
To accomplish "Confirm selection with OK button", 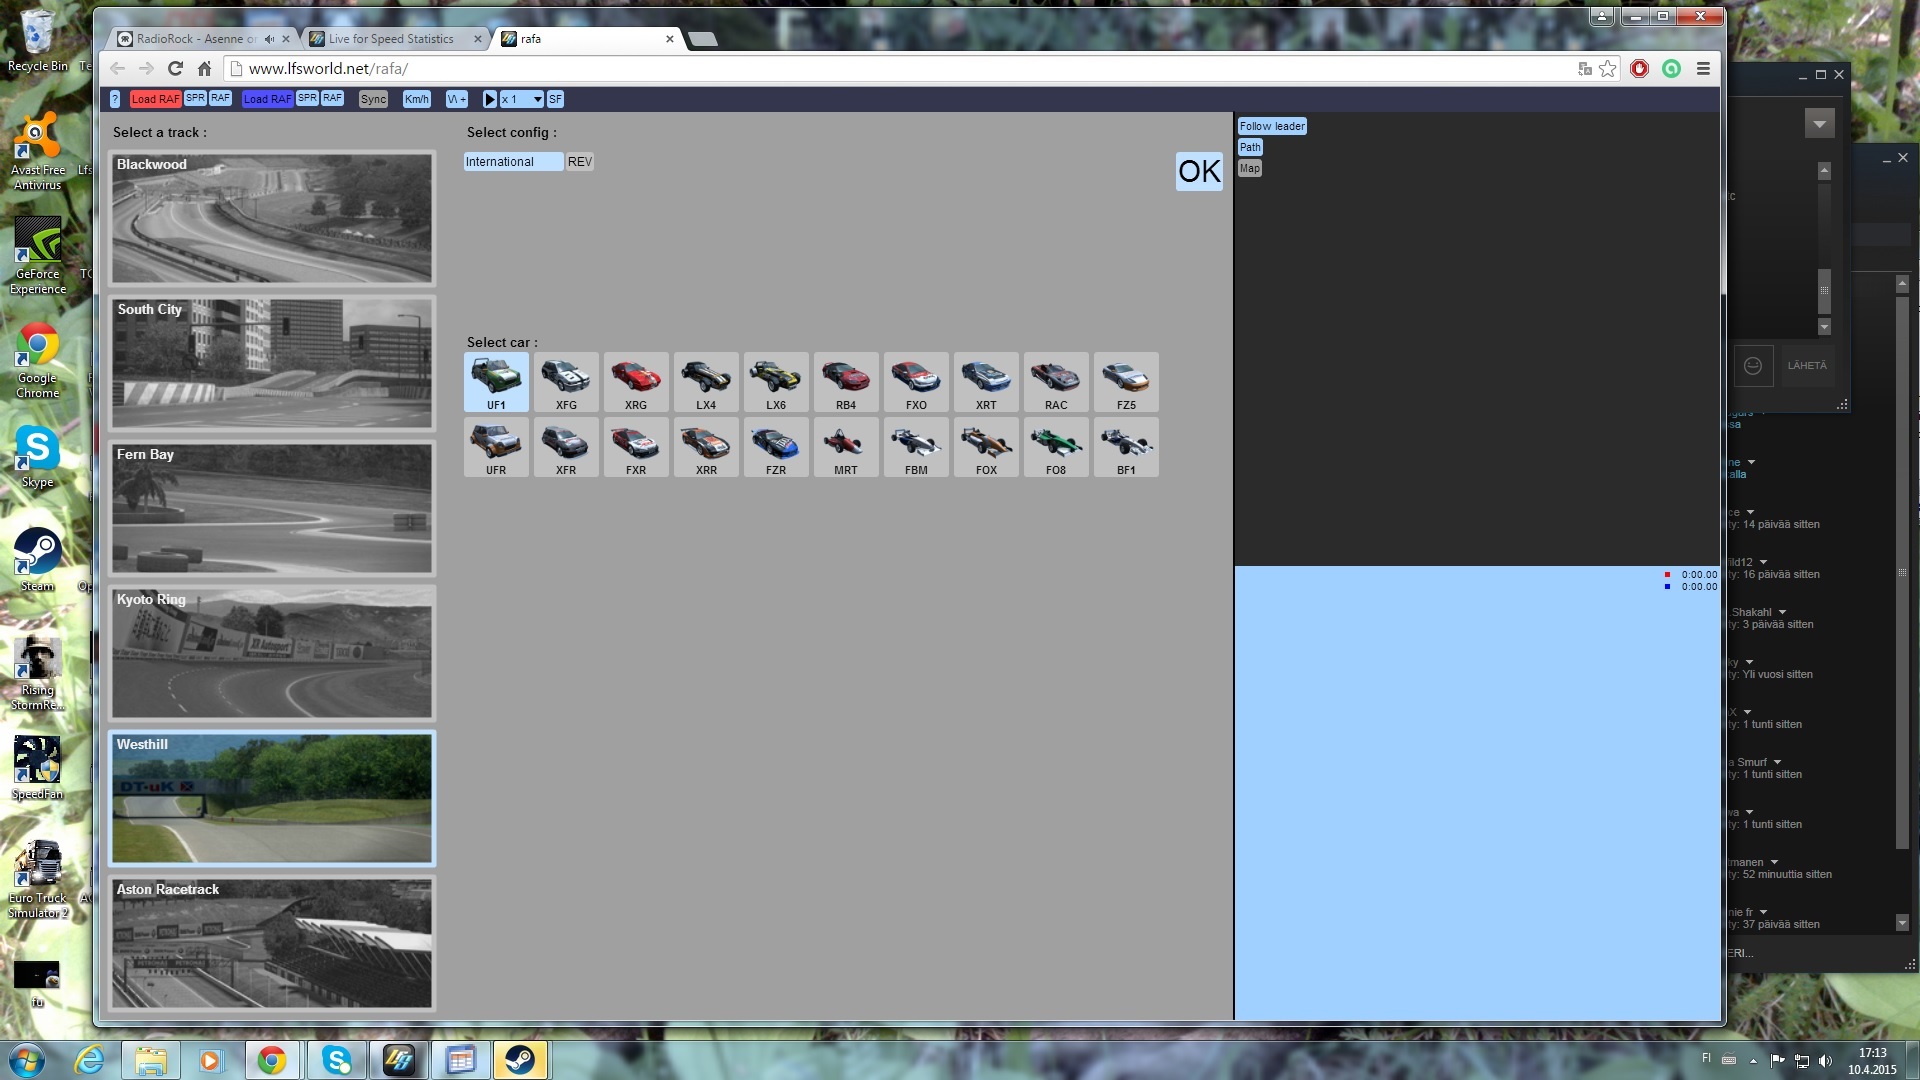I will 1199,172.
